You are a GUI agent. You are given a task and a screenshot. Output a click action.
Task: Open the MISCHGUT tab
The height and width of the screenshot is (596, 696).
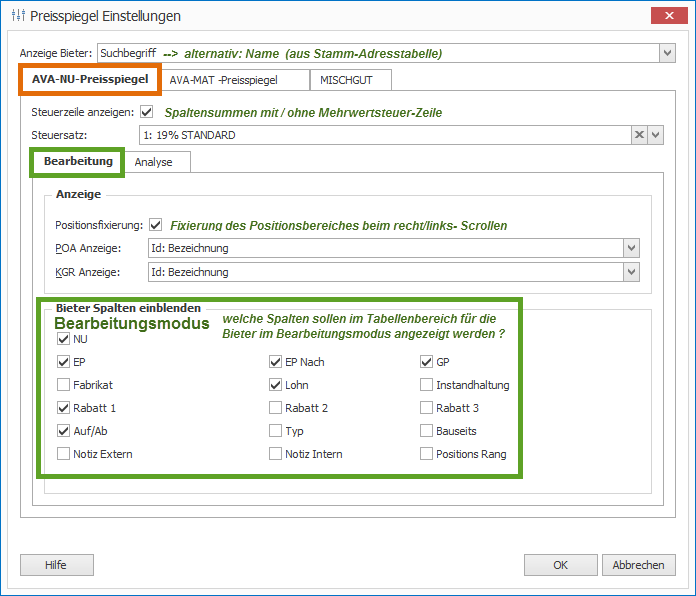point(349,79)
